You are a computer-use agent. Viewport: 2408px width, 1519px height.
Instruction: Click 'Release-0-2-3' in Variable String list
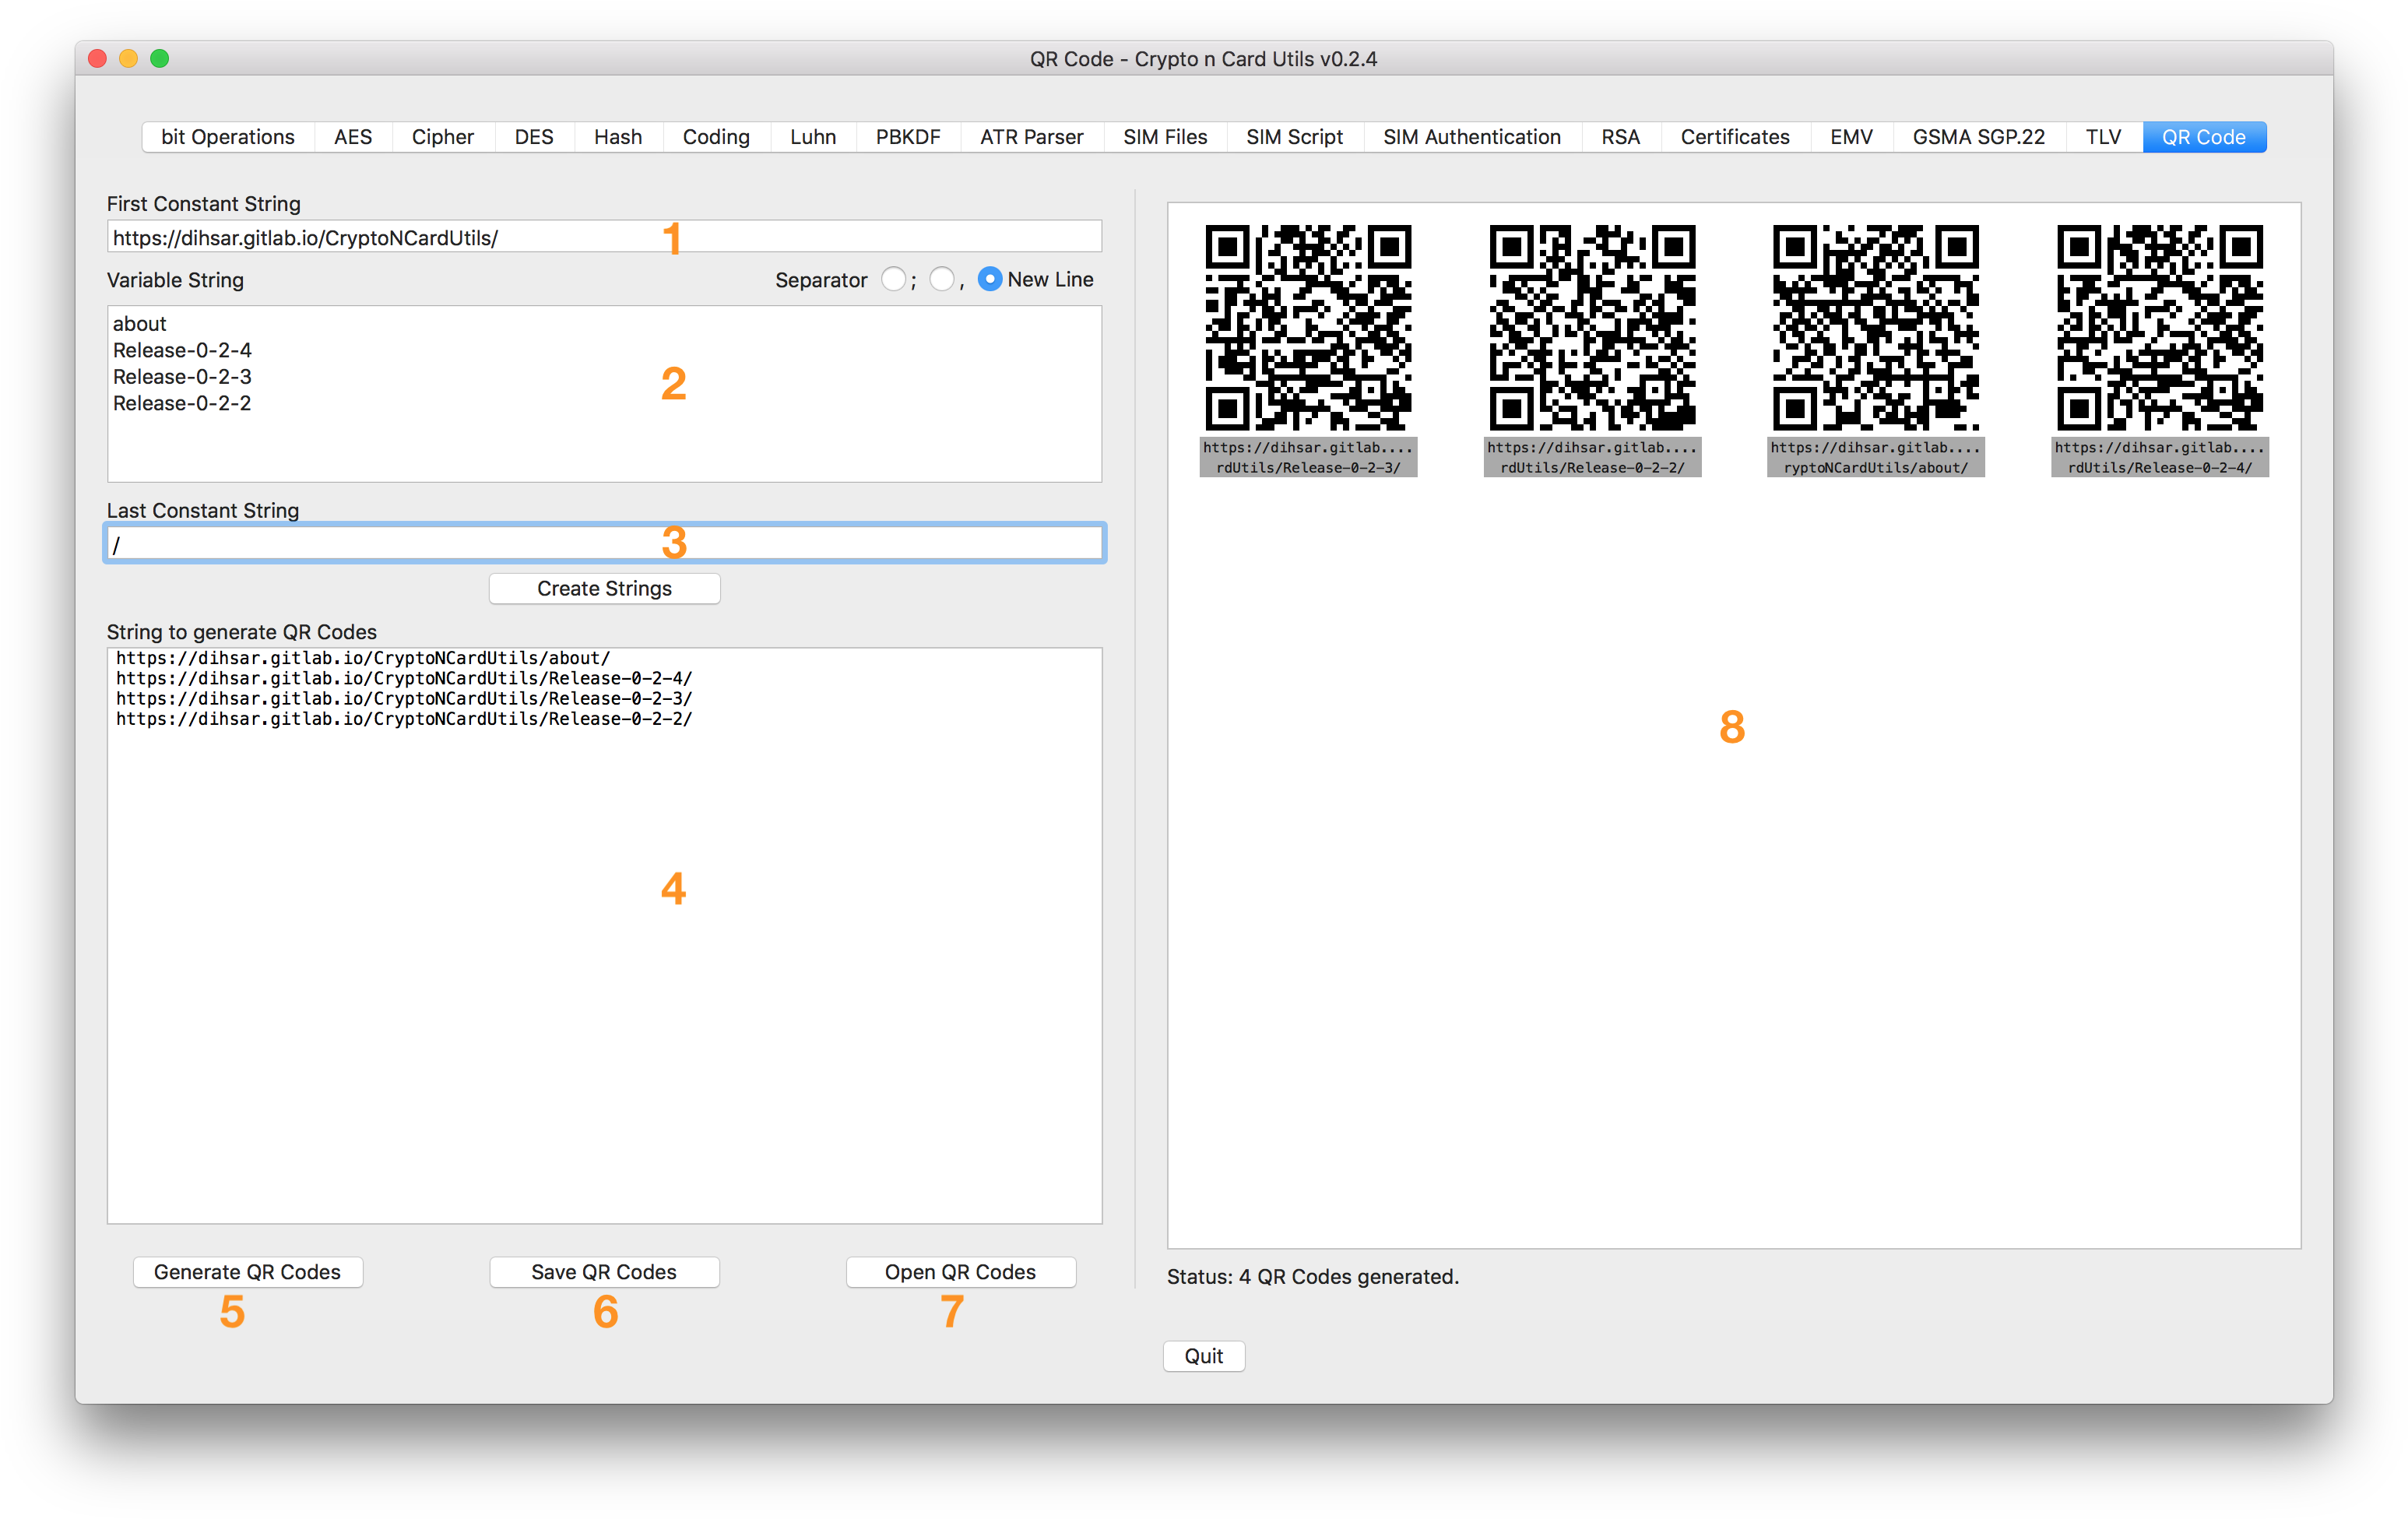click(182, 376)
